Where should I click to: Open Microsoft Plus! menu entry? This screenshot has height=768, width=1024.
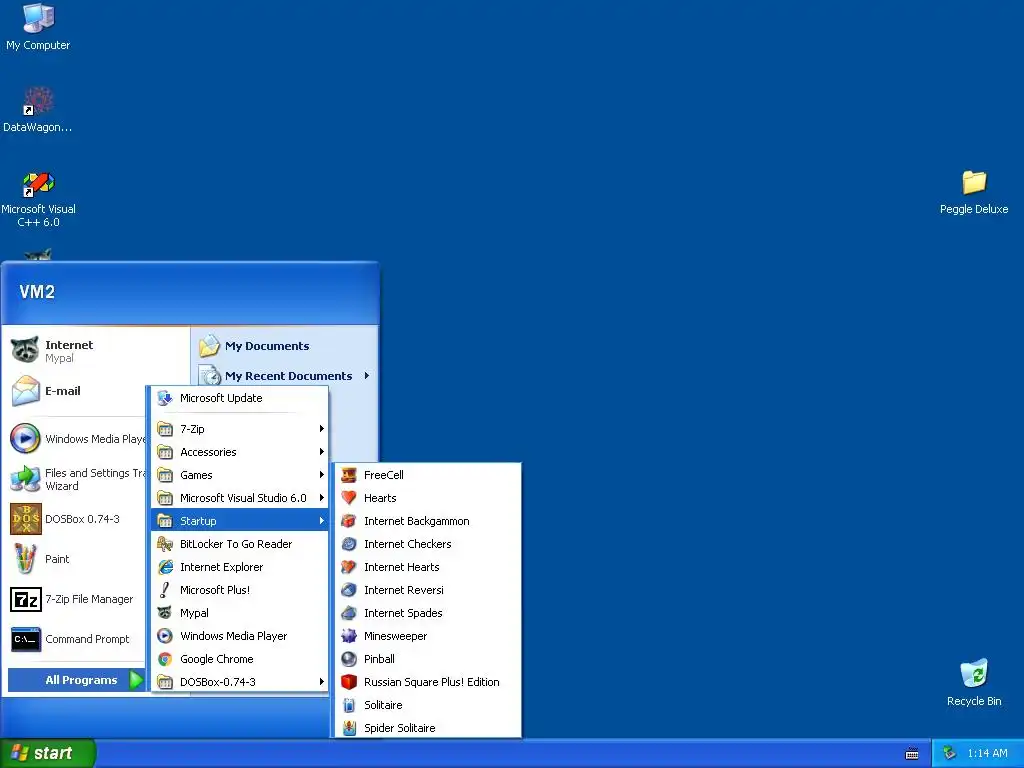[x=240, y=590]
